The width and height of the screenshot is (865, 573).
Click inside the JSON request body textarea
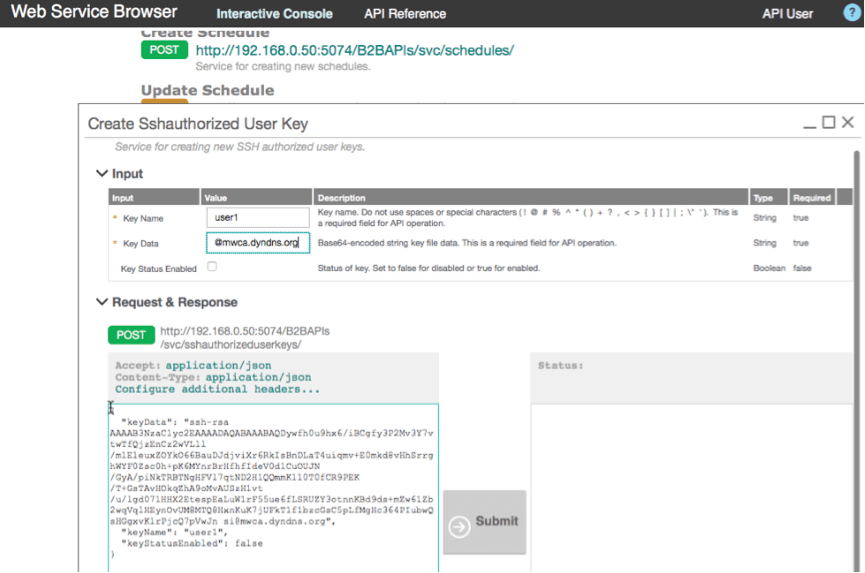(x=274, y=488)
